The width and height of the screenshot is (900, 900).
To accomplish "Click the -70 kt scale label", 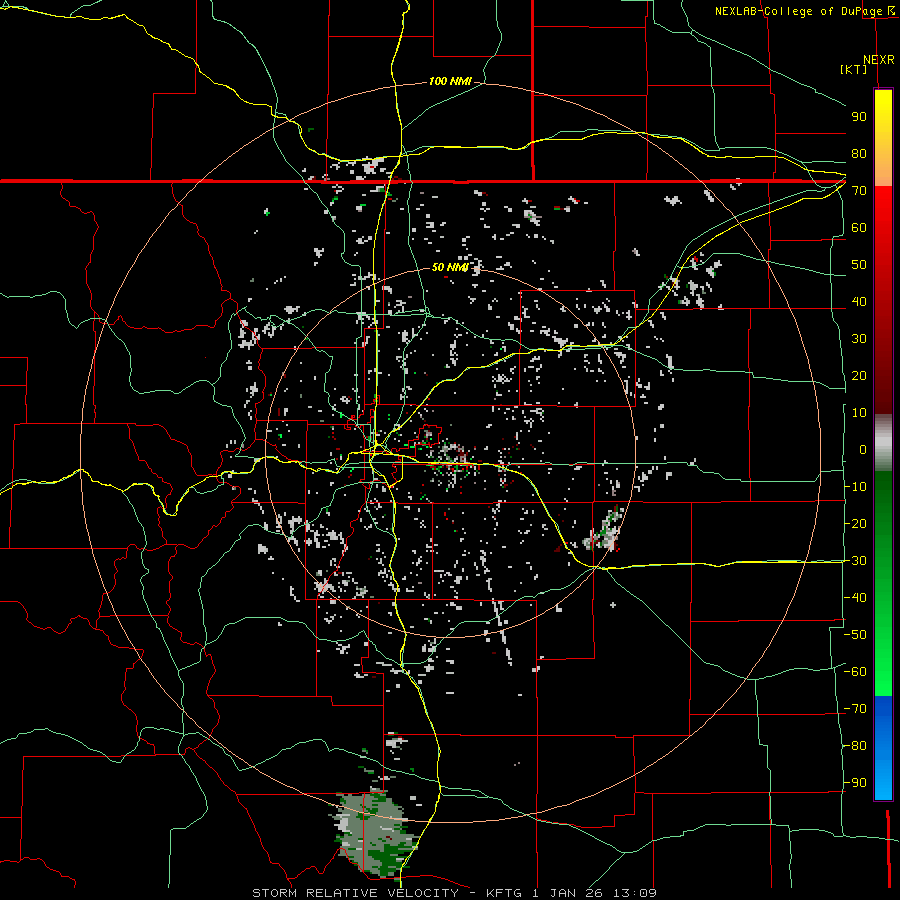I will pyautogui.click(x=855, y=709).
